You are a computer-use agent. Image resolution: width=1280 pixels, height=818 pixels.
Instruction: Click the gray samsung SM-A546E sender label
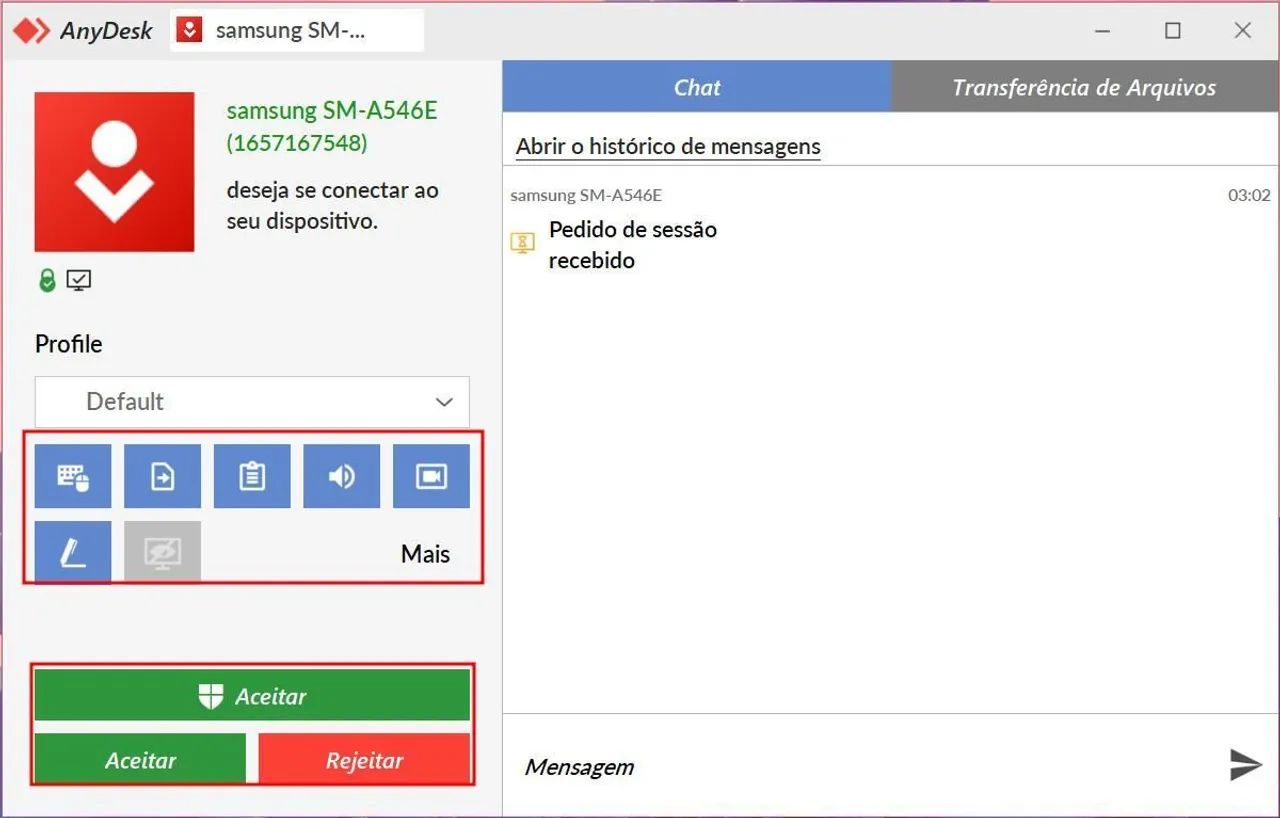(x=586, y=195)
